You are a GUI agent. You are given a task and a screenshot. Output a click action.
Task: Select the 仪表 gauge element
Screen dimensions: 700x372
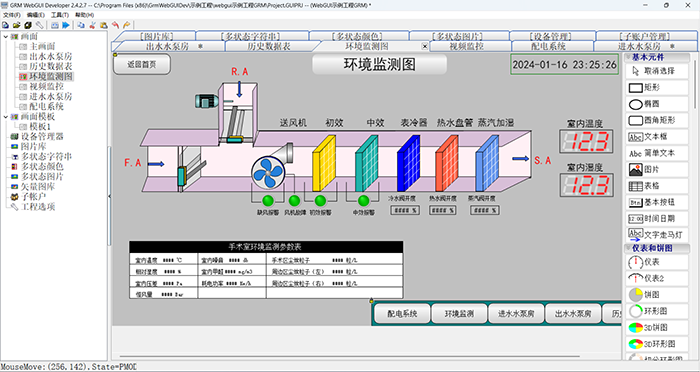657,262
